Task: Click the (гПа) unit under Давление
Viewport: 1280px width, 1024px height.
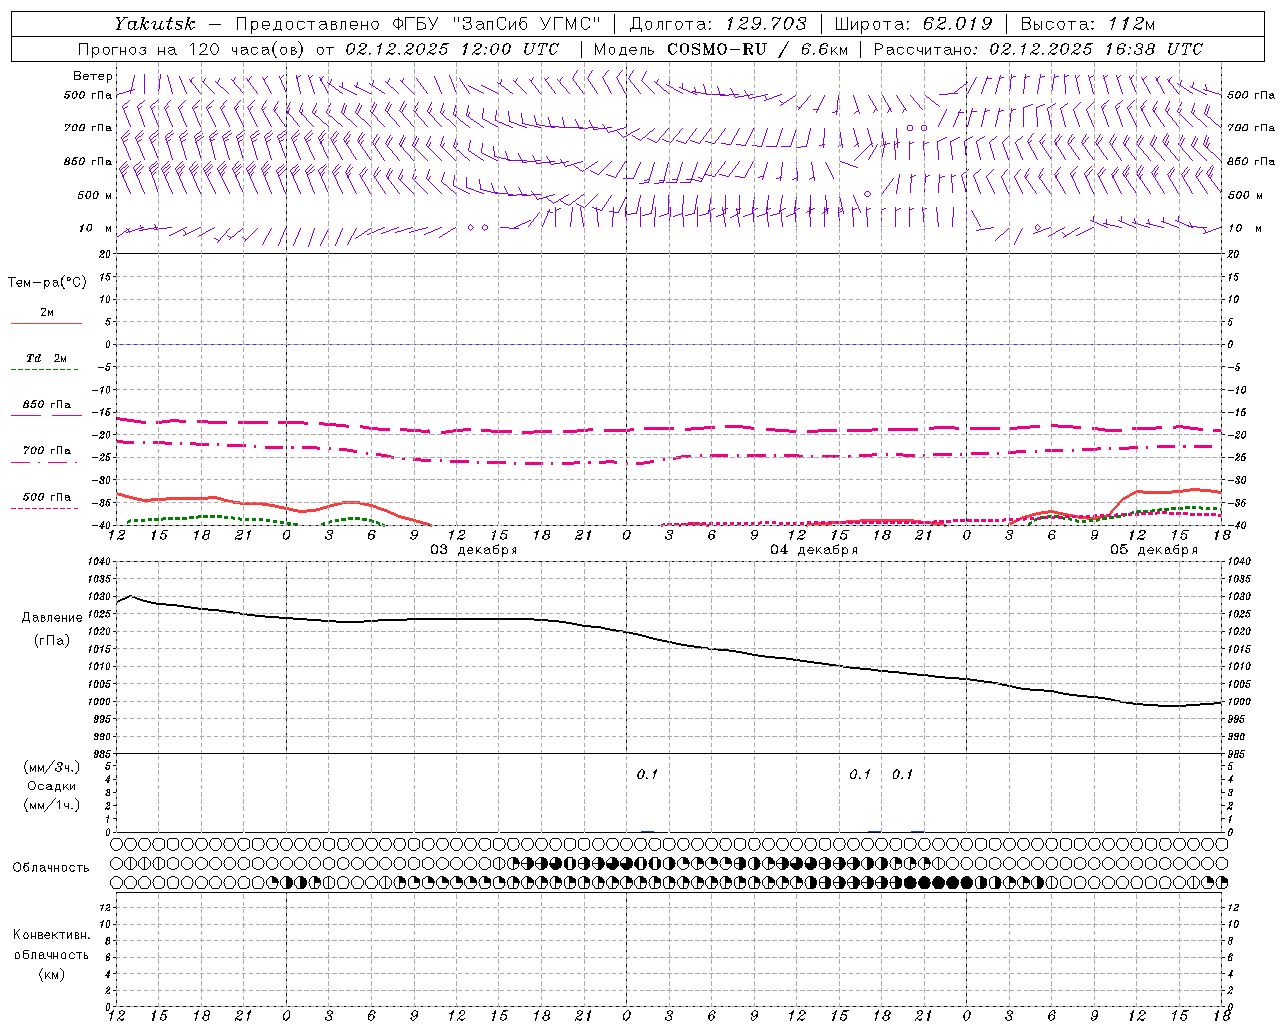Action: pos(52,640)
